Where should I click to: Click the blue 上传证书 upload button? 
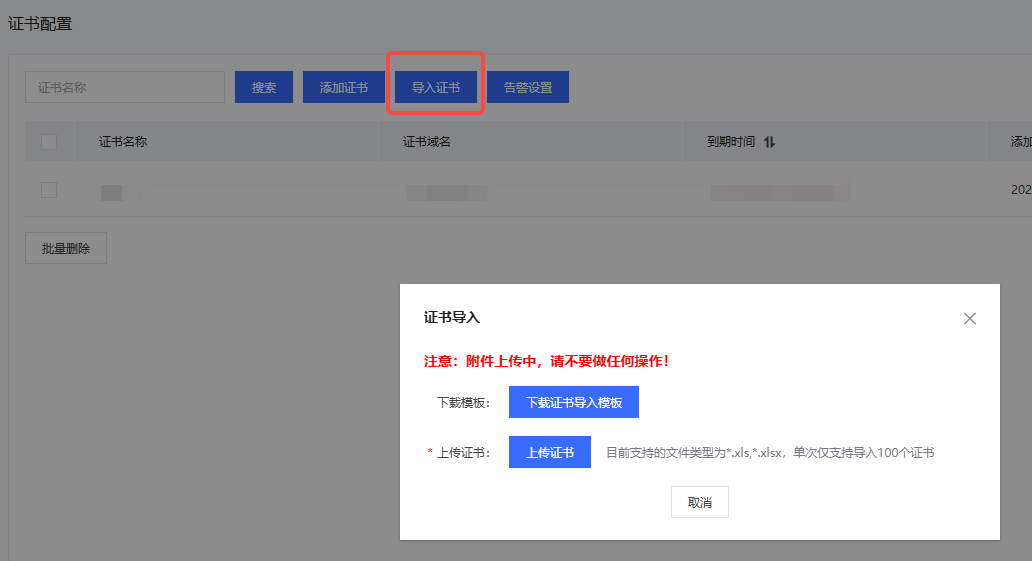click(x=550, y=452)
